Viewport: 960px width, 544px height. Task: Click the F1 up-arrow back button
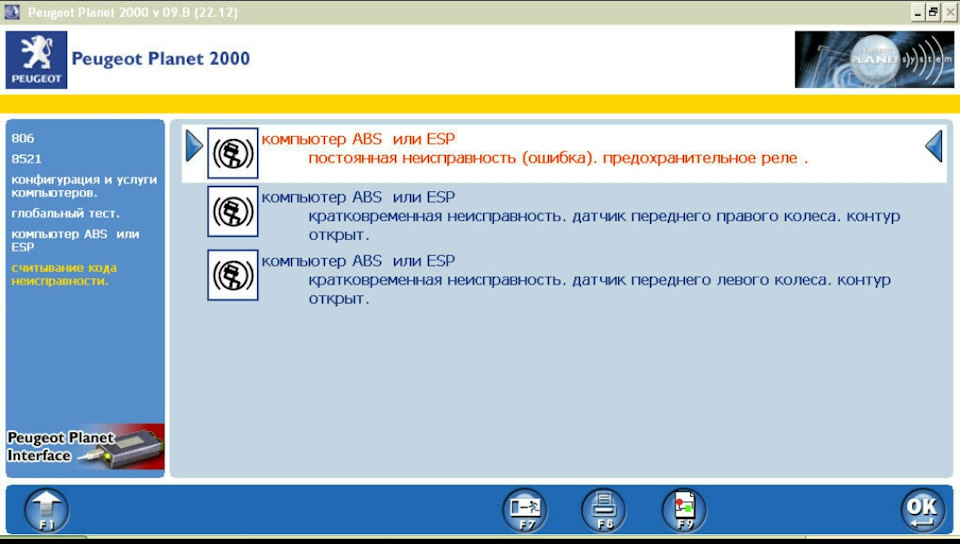(47, 510)
